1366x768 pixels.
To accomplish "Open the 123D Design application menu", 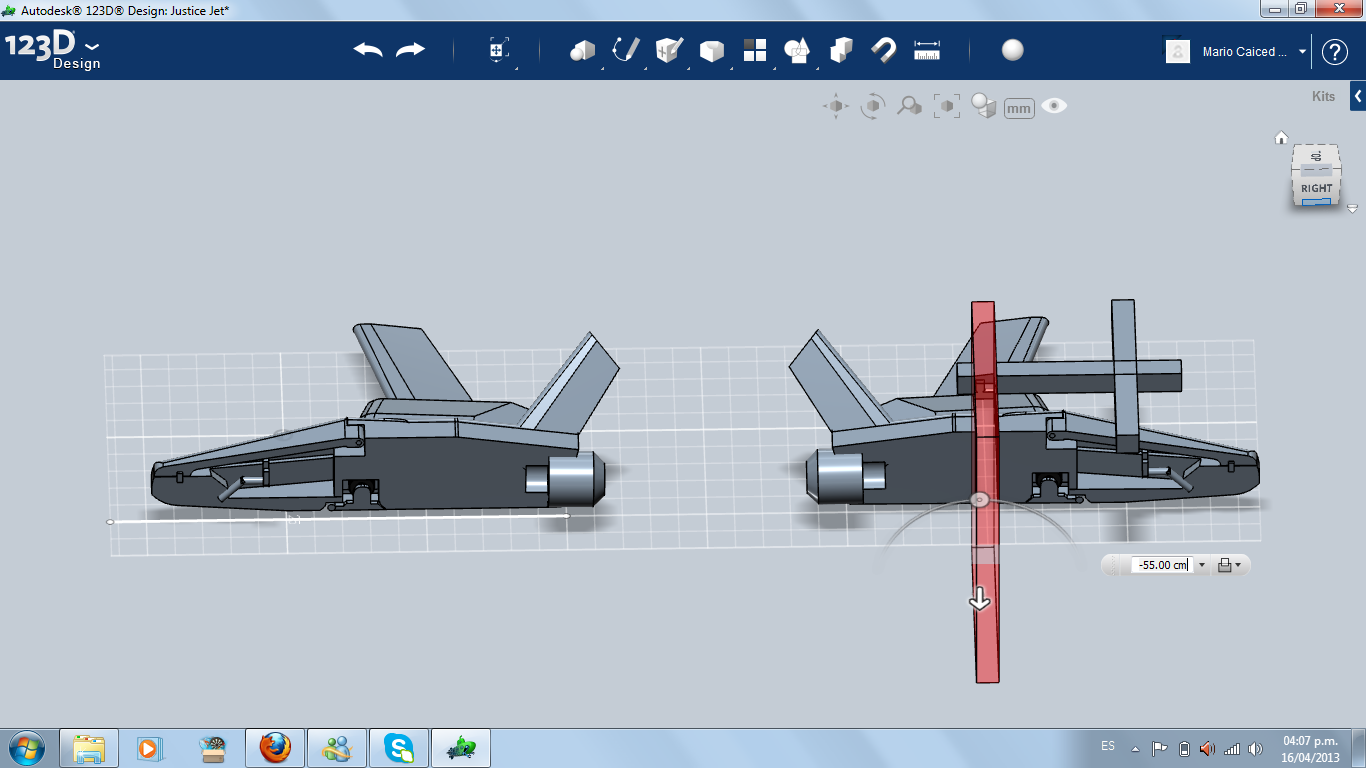I will pos(53,50).
